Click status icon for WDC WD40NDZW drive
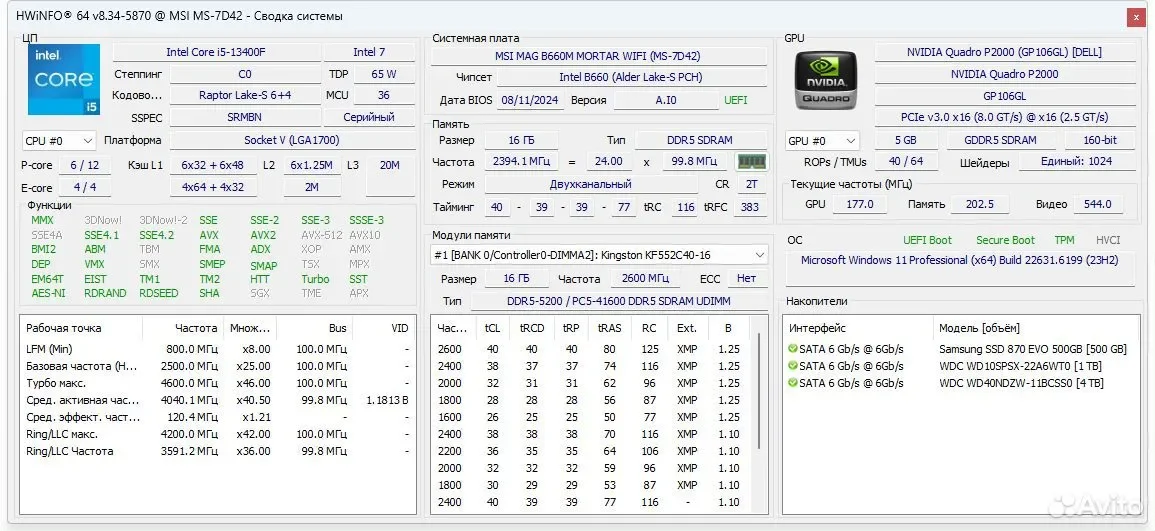This screenshot has width=1155, height=531. (793, 383)
